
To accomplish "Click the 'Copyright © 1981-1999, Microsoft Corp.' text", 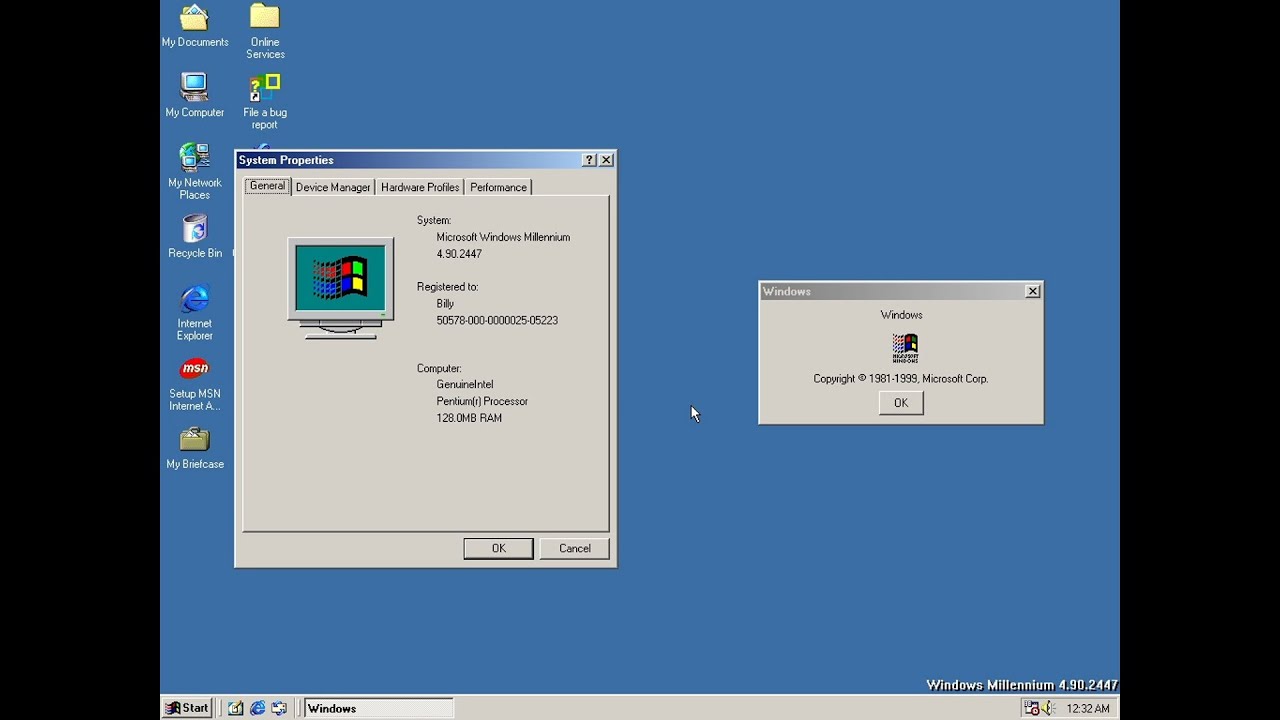I will pos(901,379).
